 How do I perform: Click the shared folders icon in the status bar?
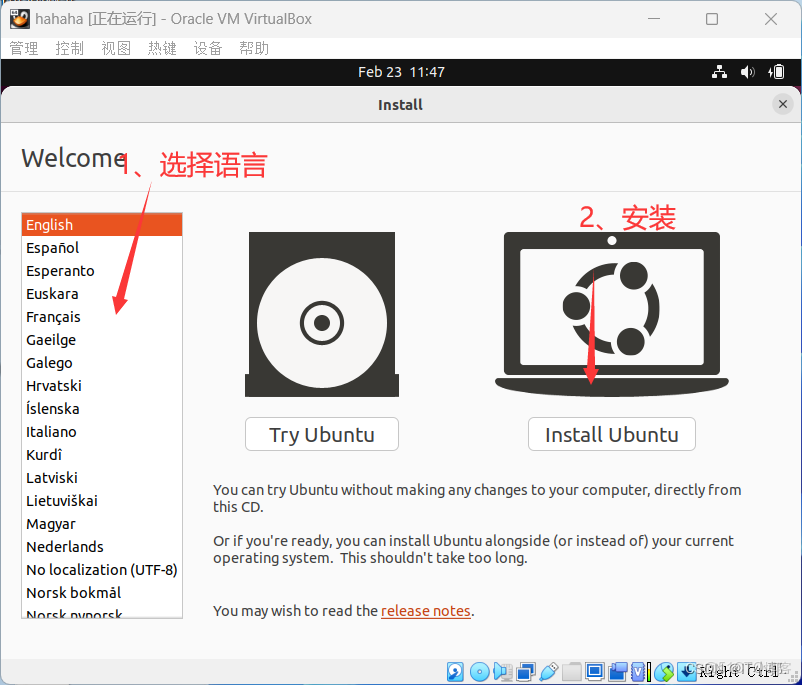tap(571, 672)
